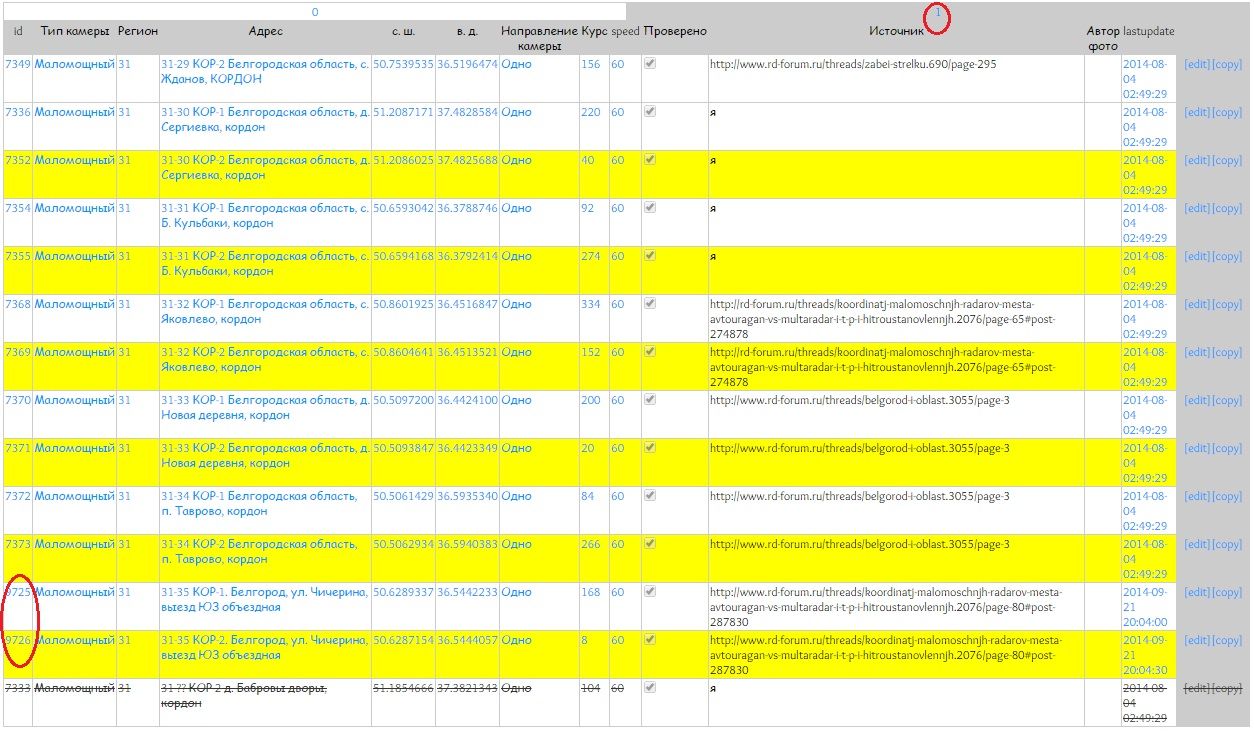Click the [copy] link for row 7336

tap(1227, 113)
